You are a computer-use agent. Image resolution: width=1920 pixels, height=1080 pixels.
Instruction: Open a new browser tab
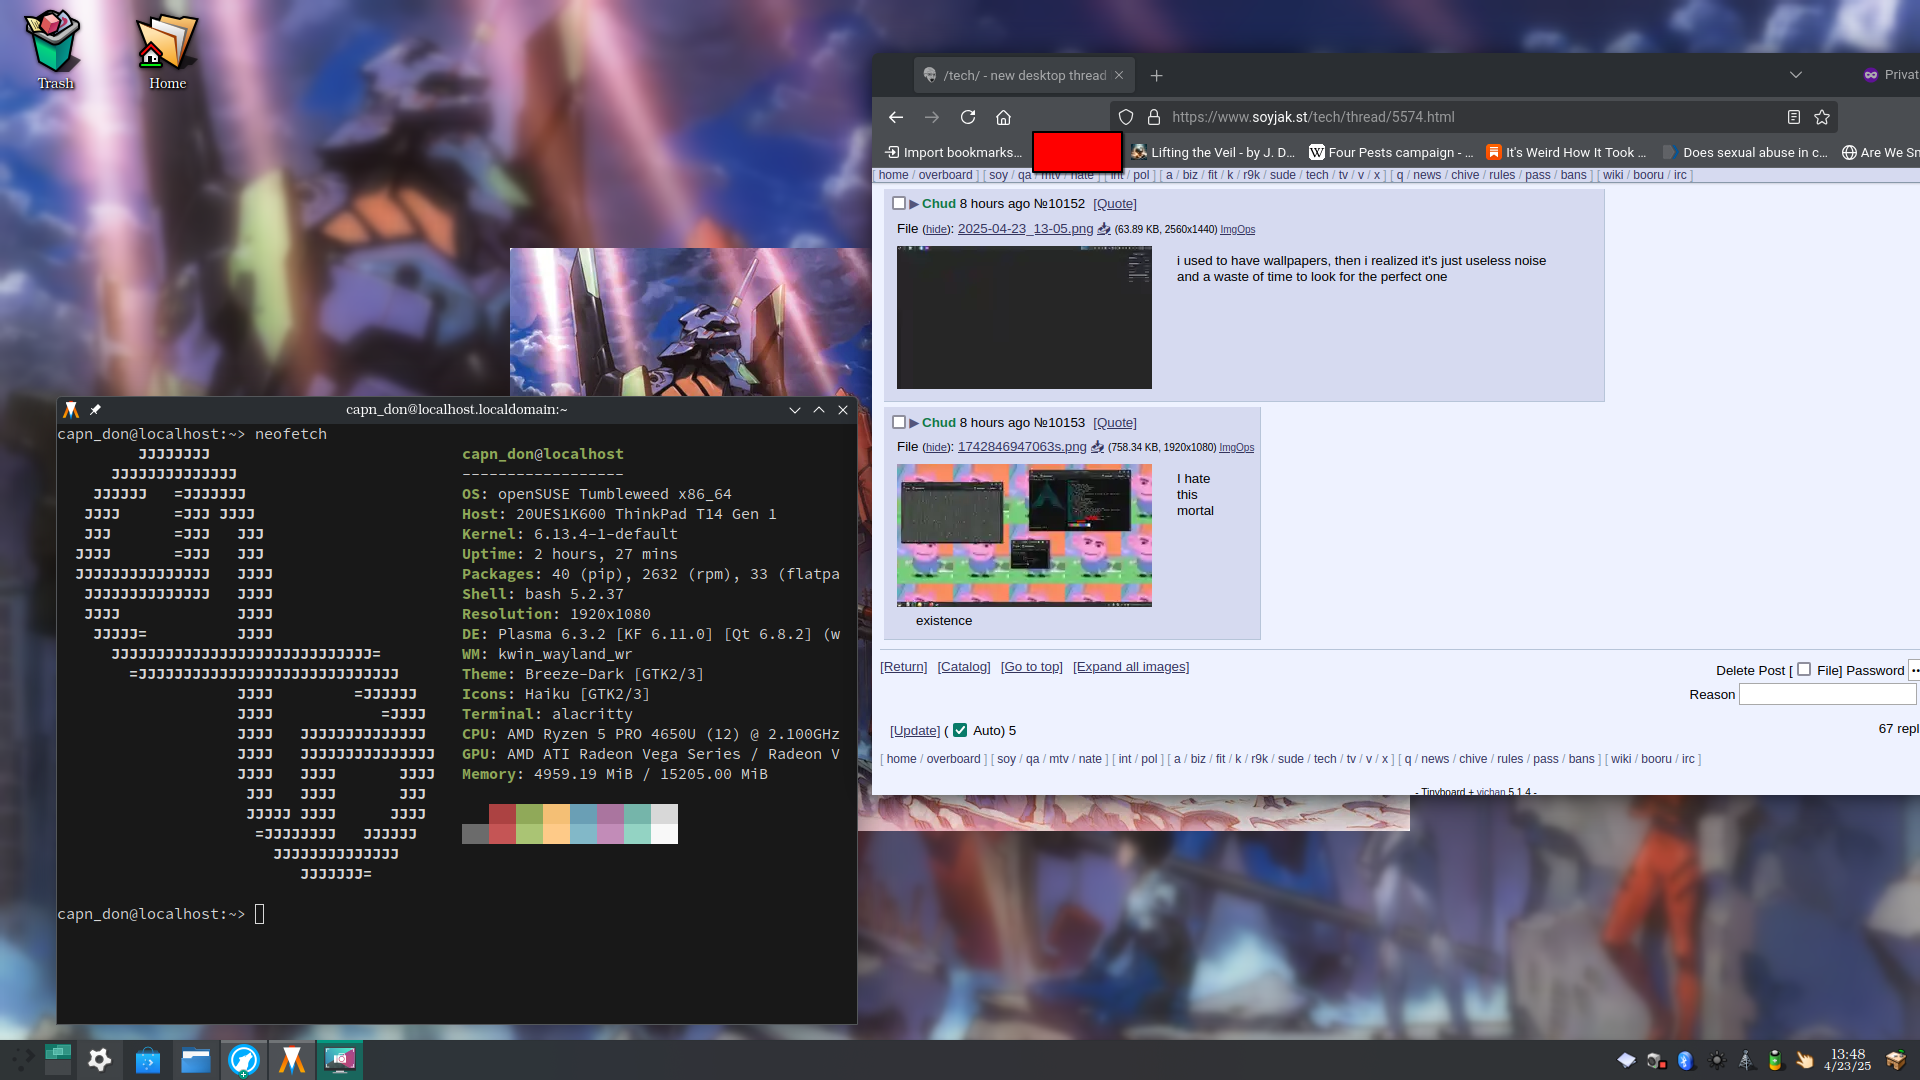(x=1156, y=75)
